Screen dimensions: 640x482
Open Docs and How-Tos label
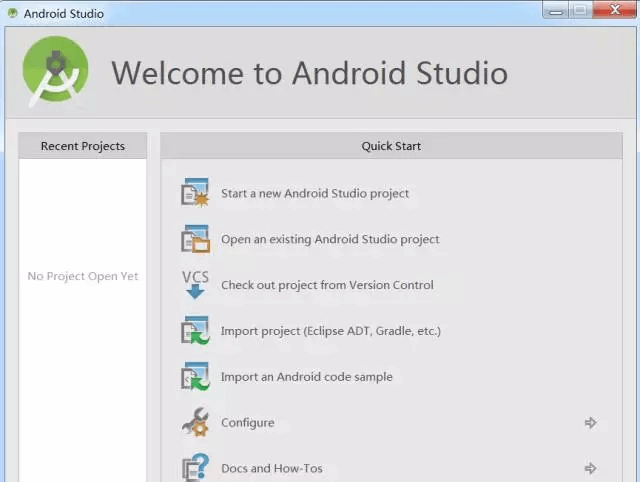coord(272,468)
